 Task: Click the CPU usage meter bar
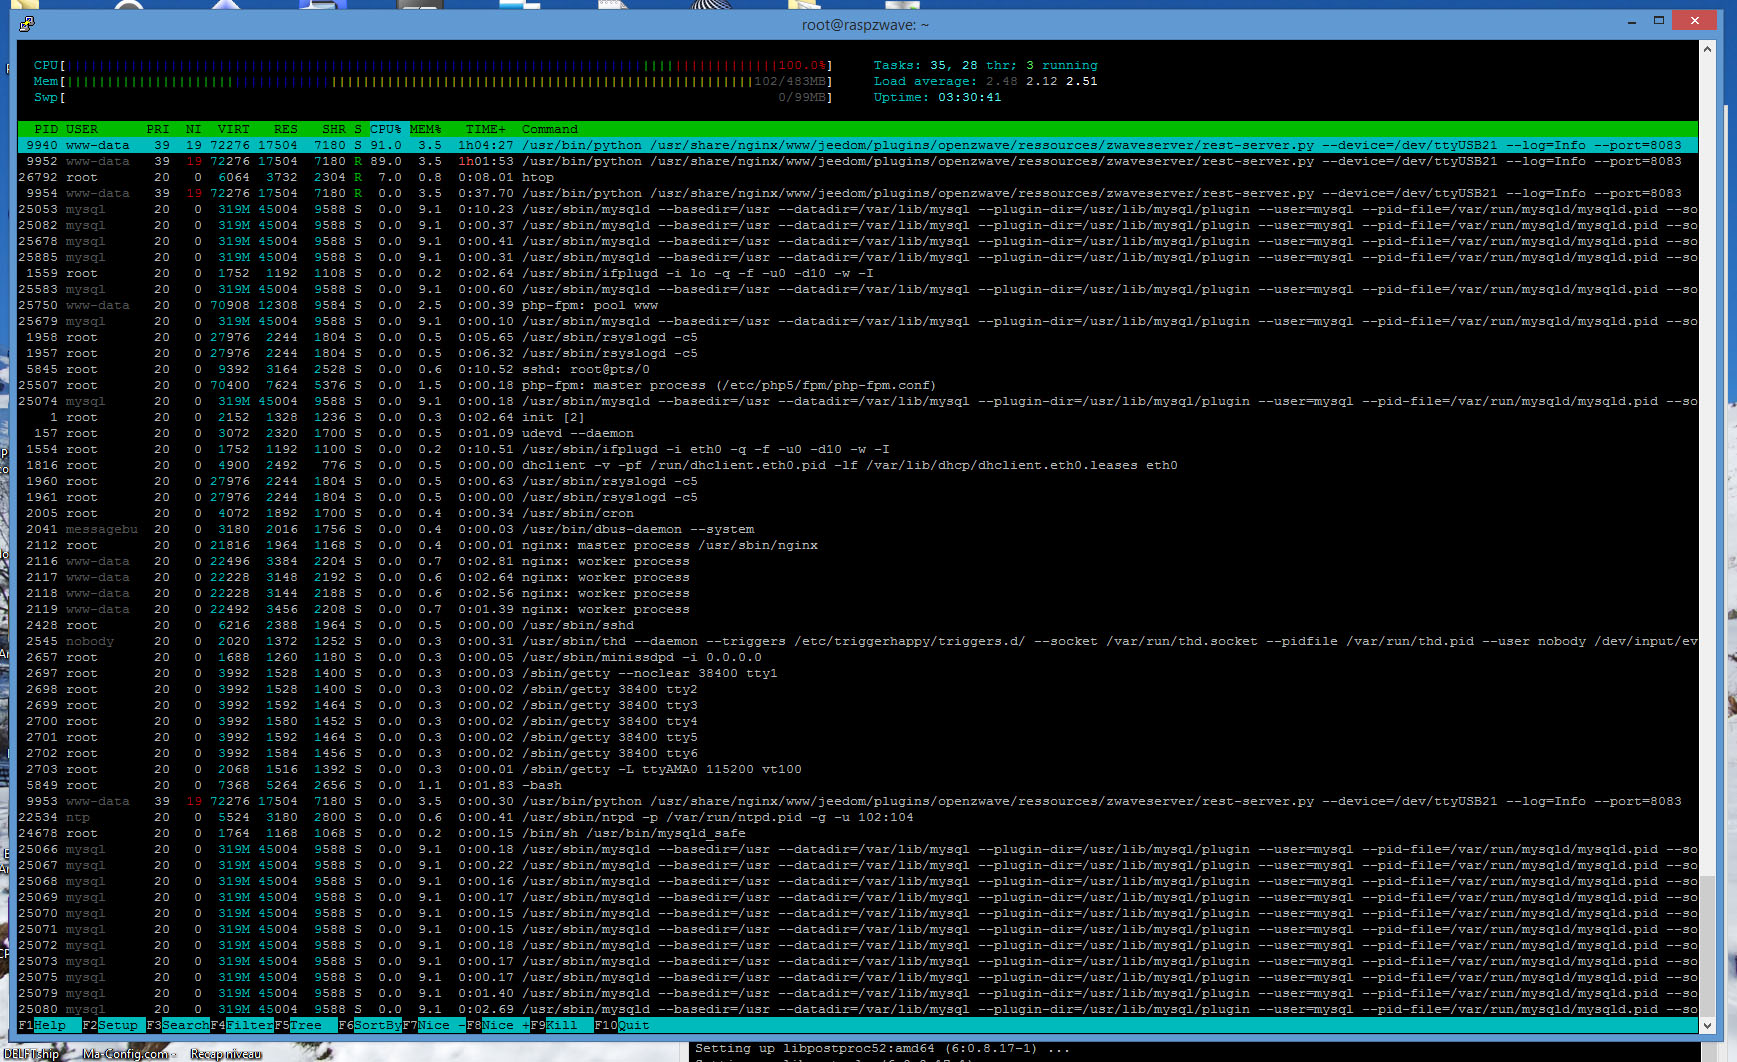(x=433, y=65)
